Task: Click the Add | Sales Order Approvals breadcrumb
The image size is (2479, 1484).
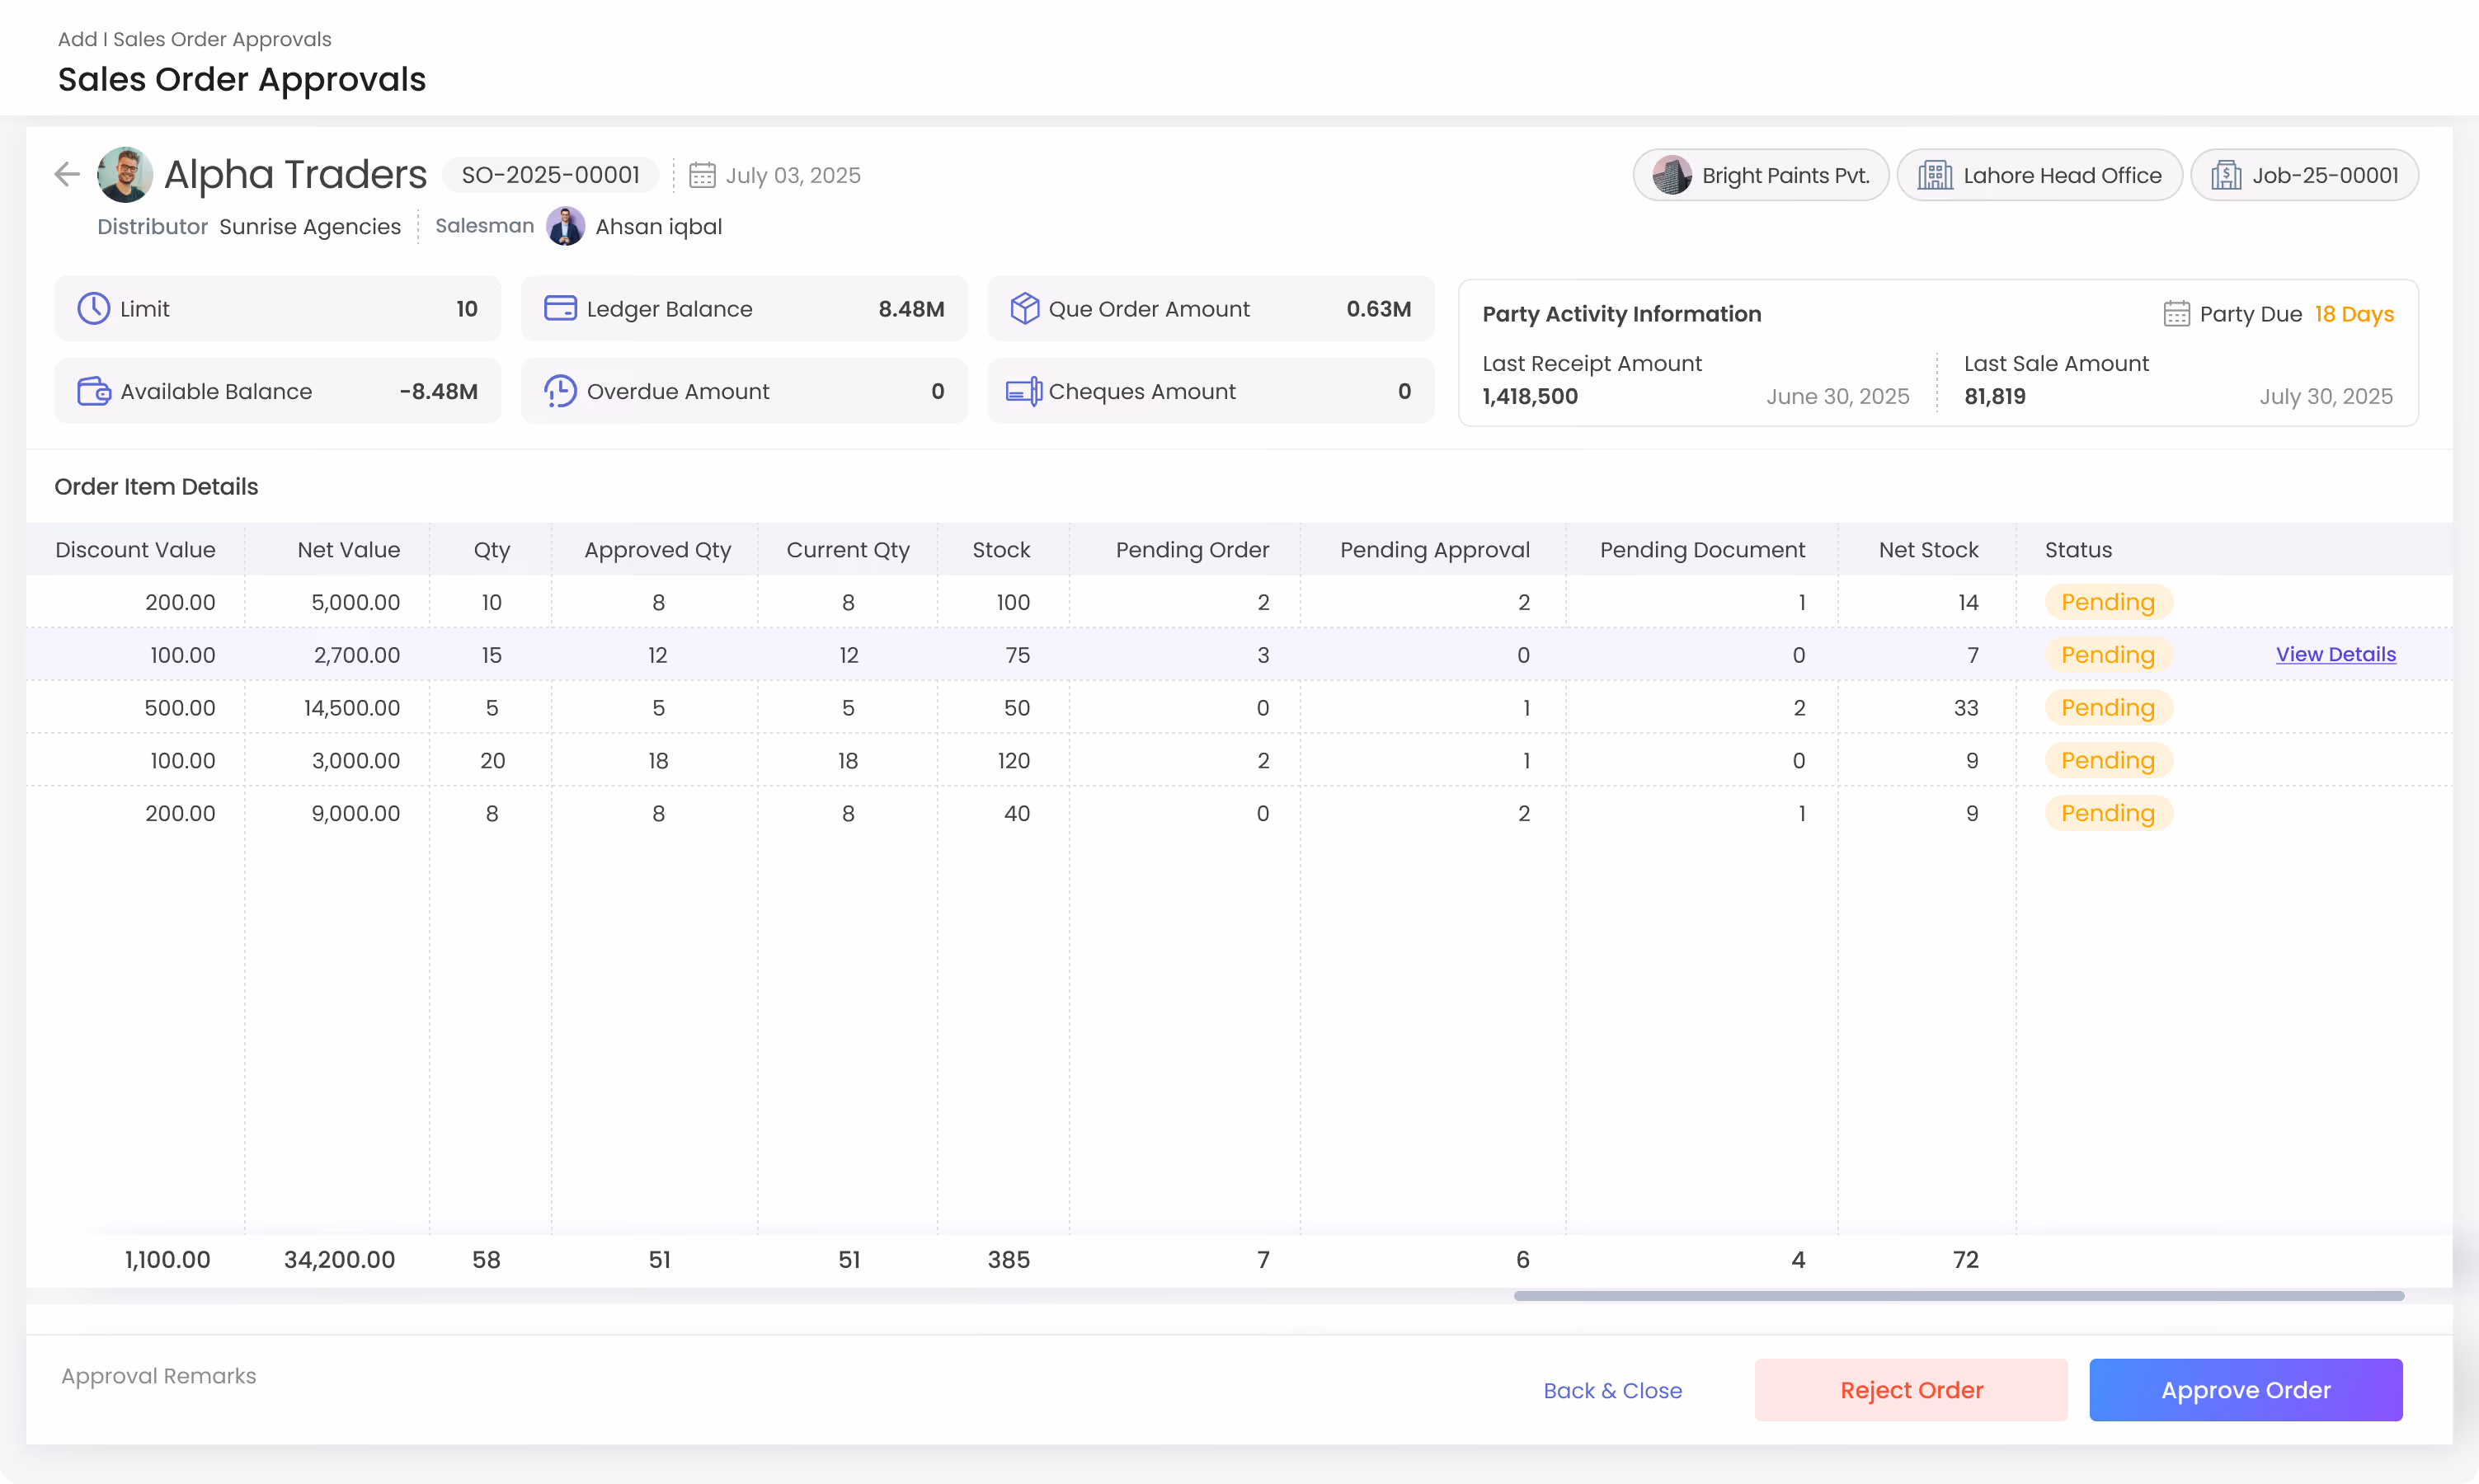Action: pos(194,39)
